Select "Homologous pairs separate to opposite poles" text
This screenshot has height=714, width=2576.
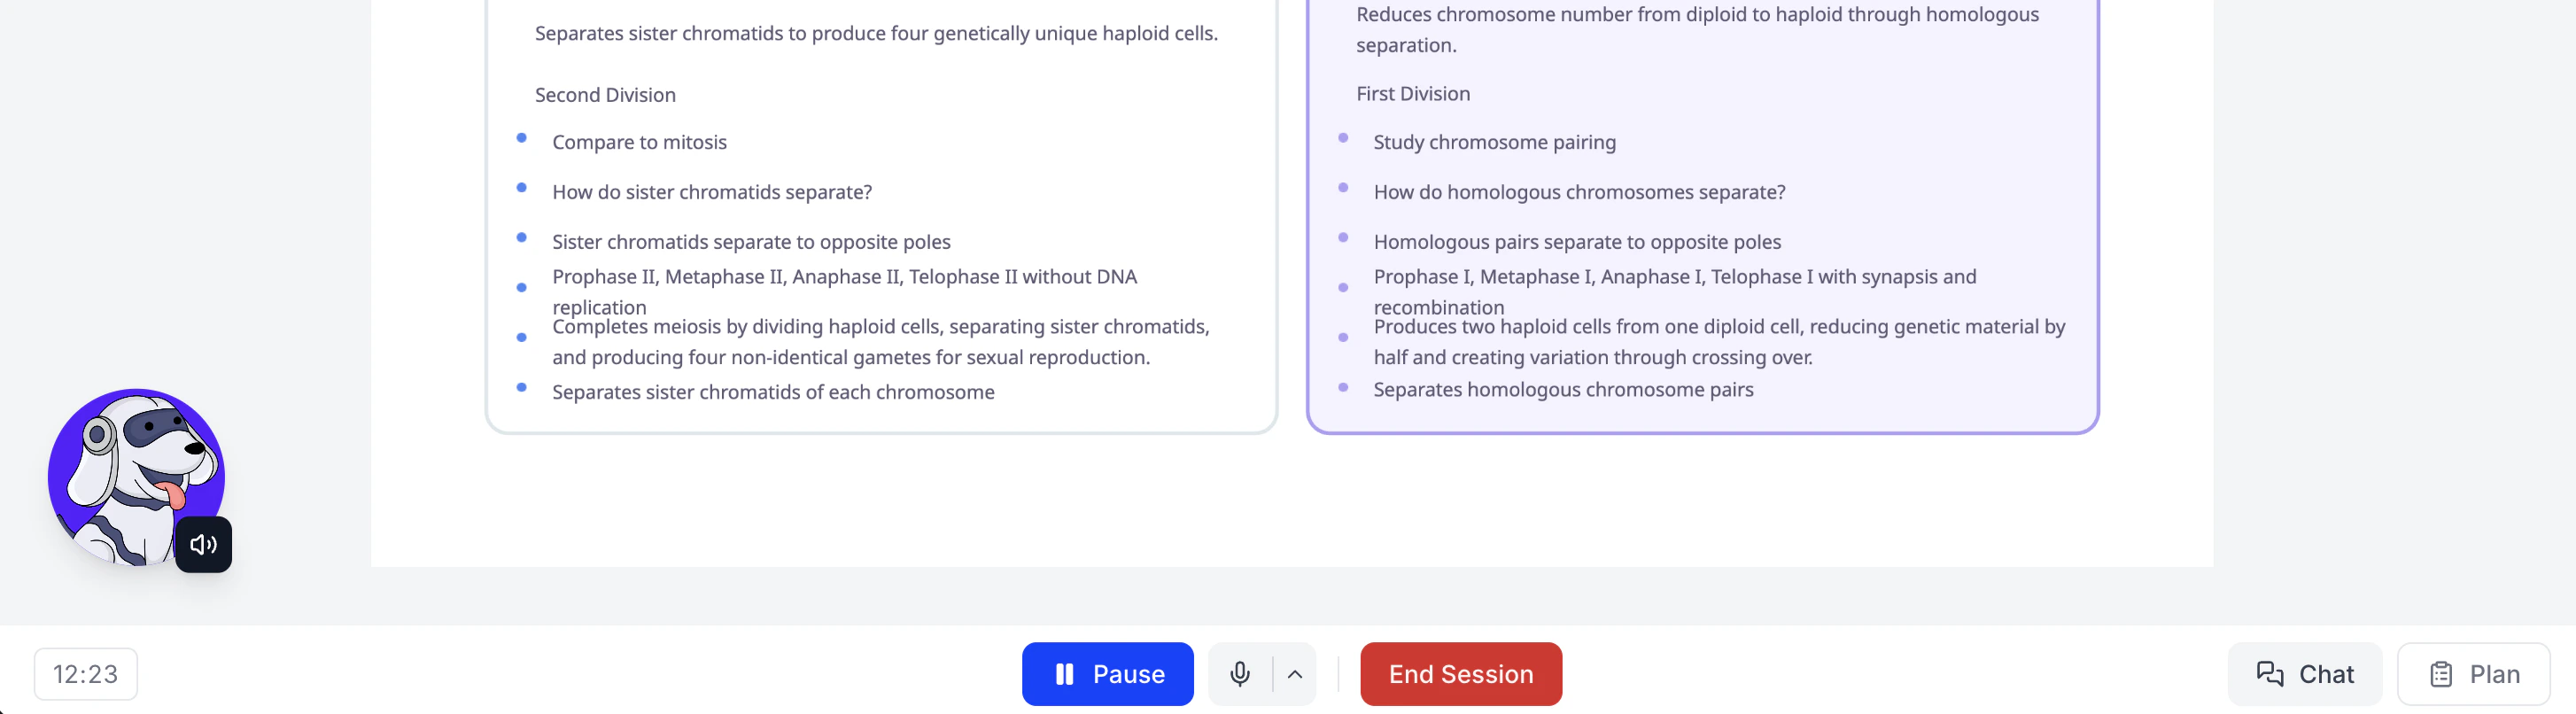[x=1576, y=242]
